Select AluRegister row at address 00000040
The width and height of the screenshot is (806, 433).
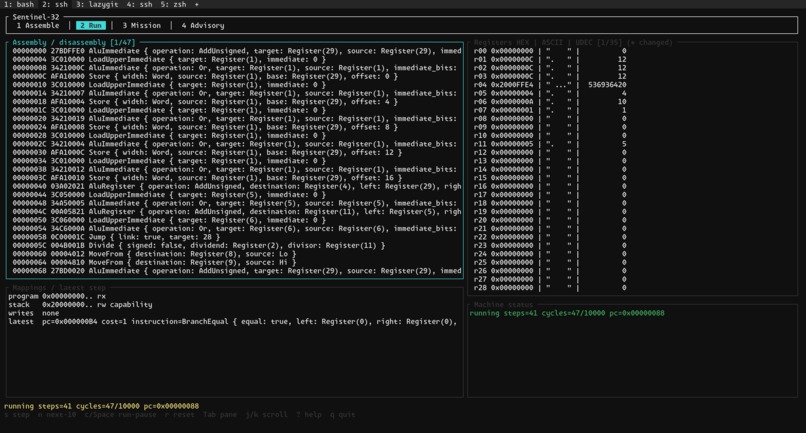[x=236, y=186]
